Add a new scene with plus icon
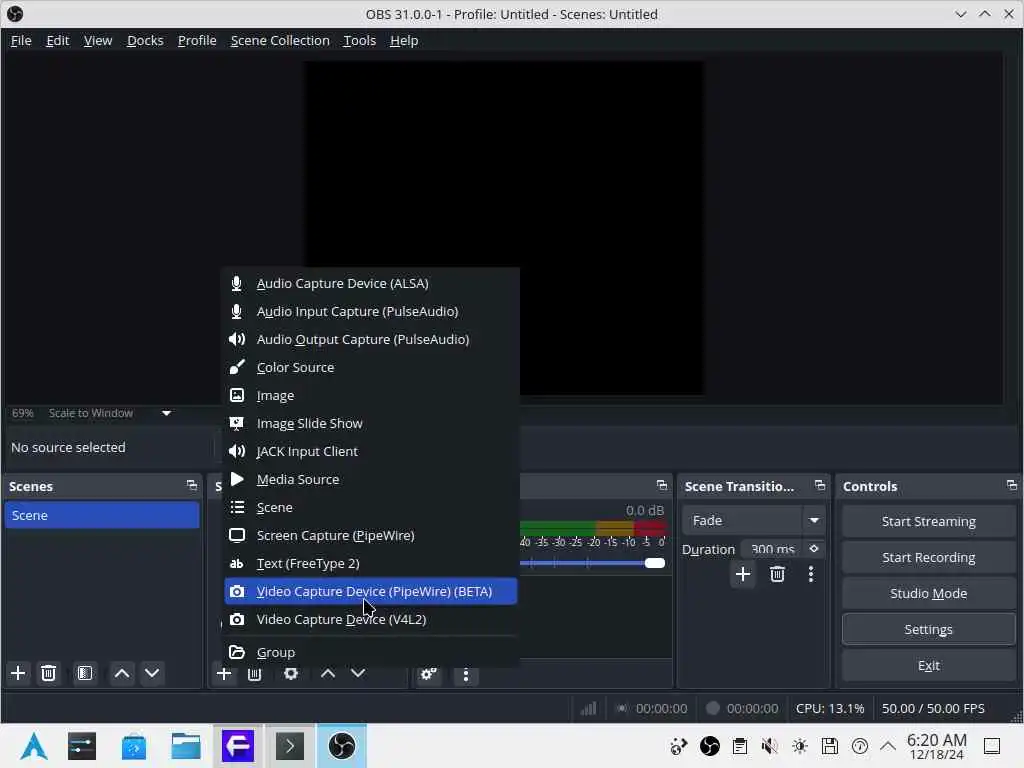 18,673
